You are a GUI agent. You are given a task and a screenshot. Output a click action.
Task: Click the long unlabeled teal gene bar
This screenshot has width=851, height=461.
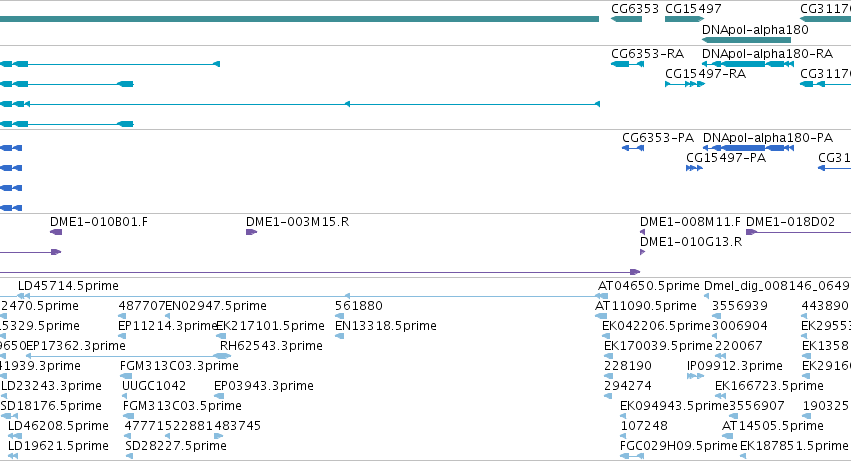pyautogui.click(x=300, y=19)
